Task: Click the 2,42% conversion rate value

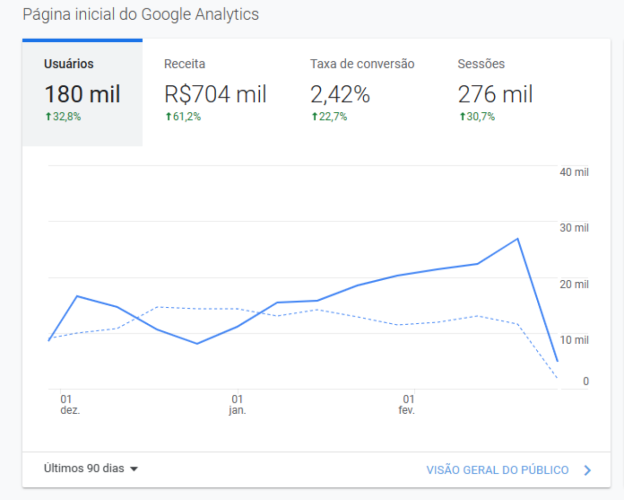Action: pos(340,94)
